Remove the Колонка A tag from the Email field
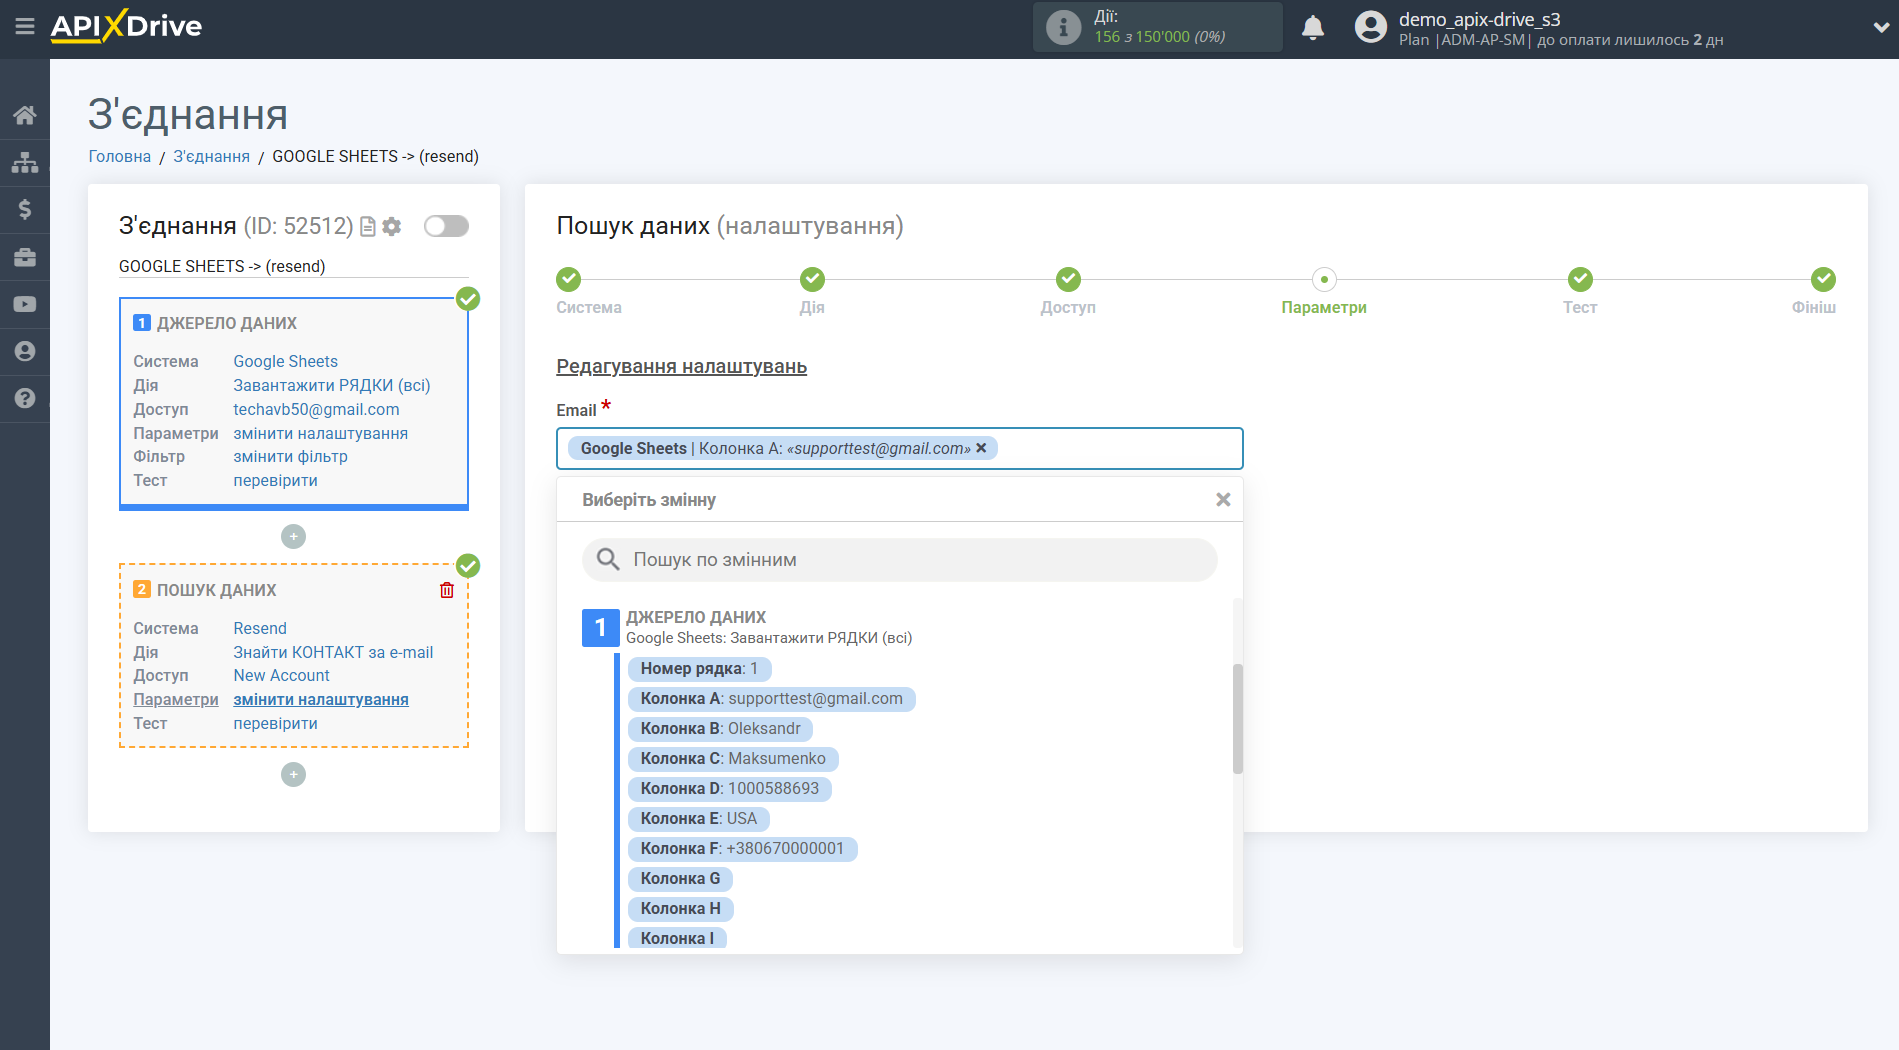The image size is (1899, 1050). pos(981,448)
